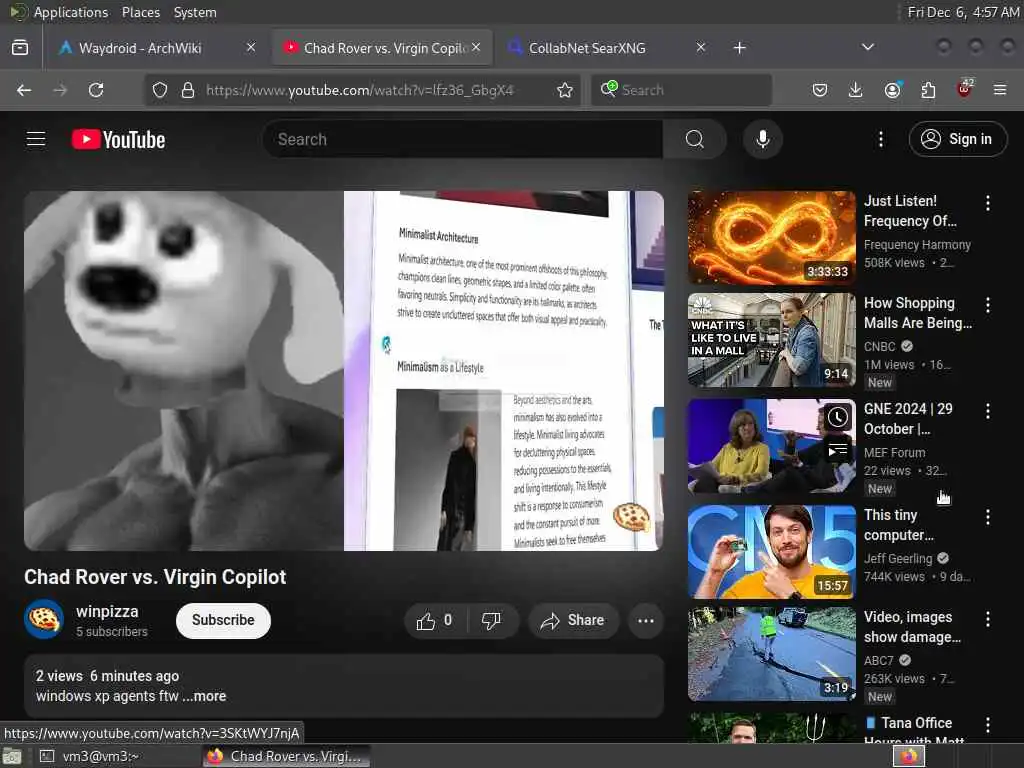Open Firefox downloads panel

[855, 90]
